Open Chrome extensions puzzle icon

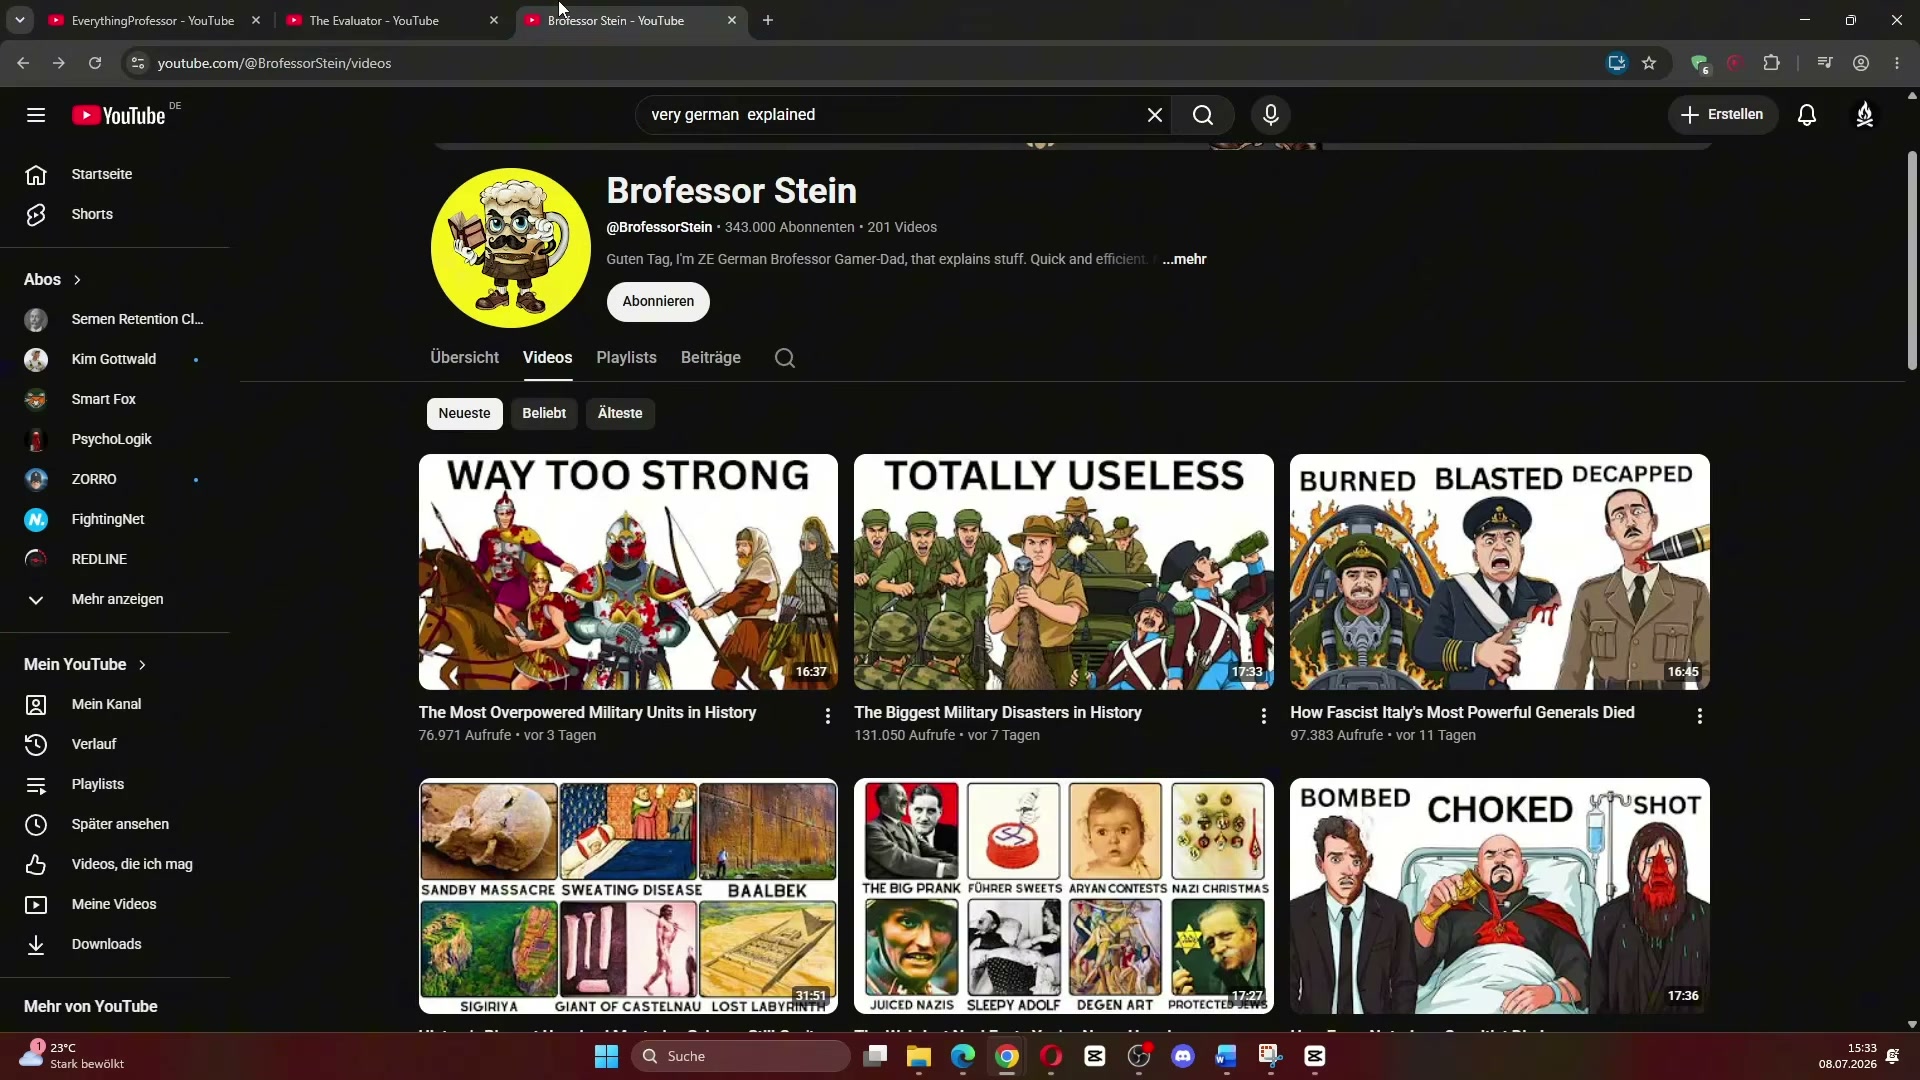pyautogui.click(x=1771, y=63)
